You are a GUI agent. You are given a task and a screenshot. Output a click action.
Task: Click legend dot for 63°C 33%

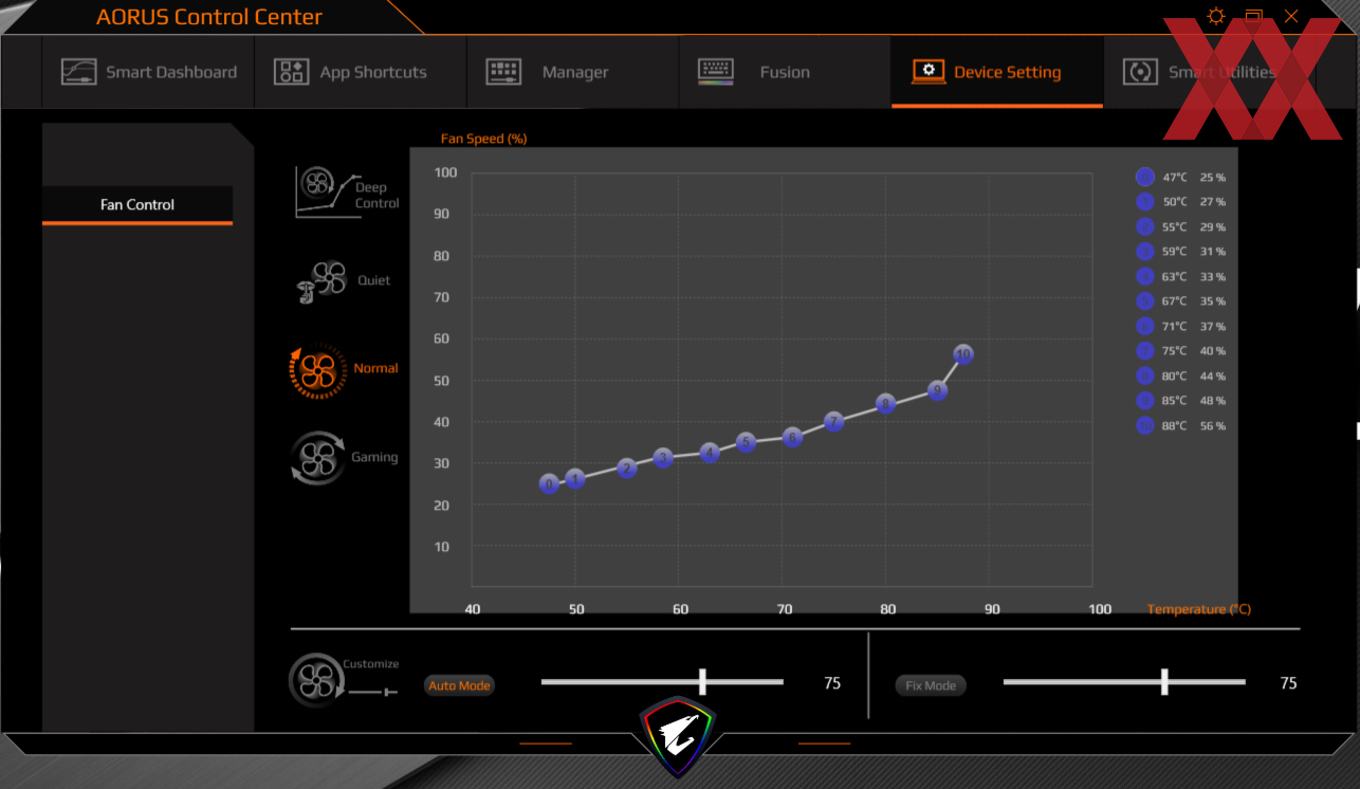[x=1145, y=276]
